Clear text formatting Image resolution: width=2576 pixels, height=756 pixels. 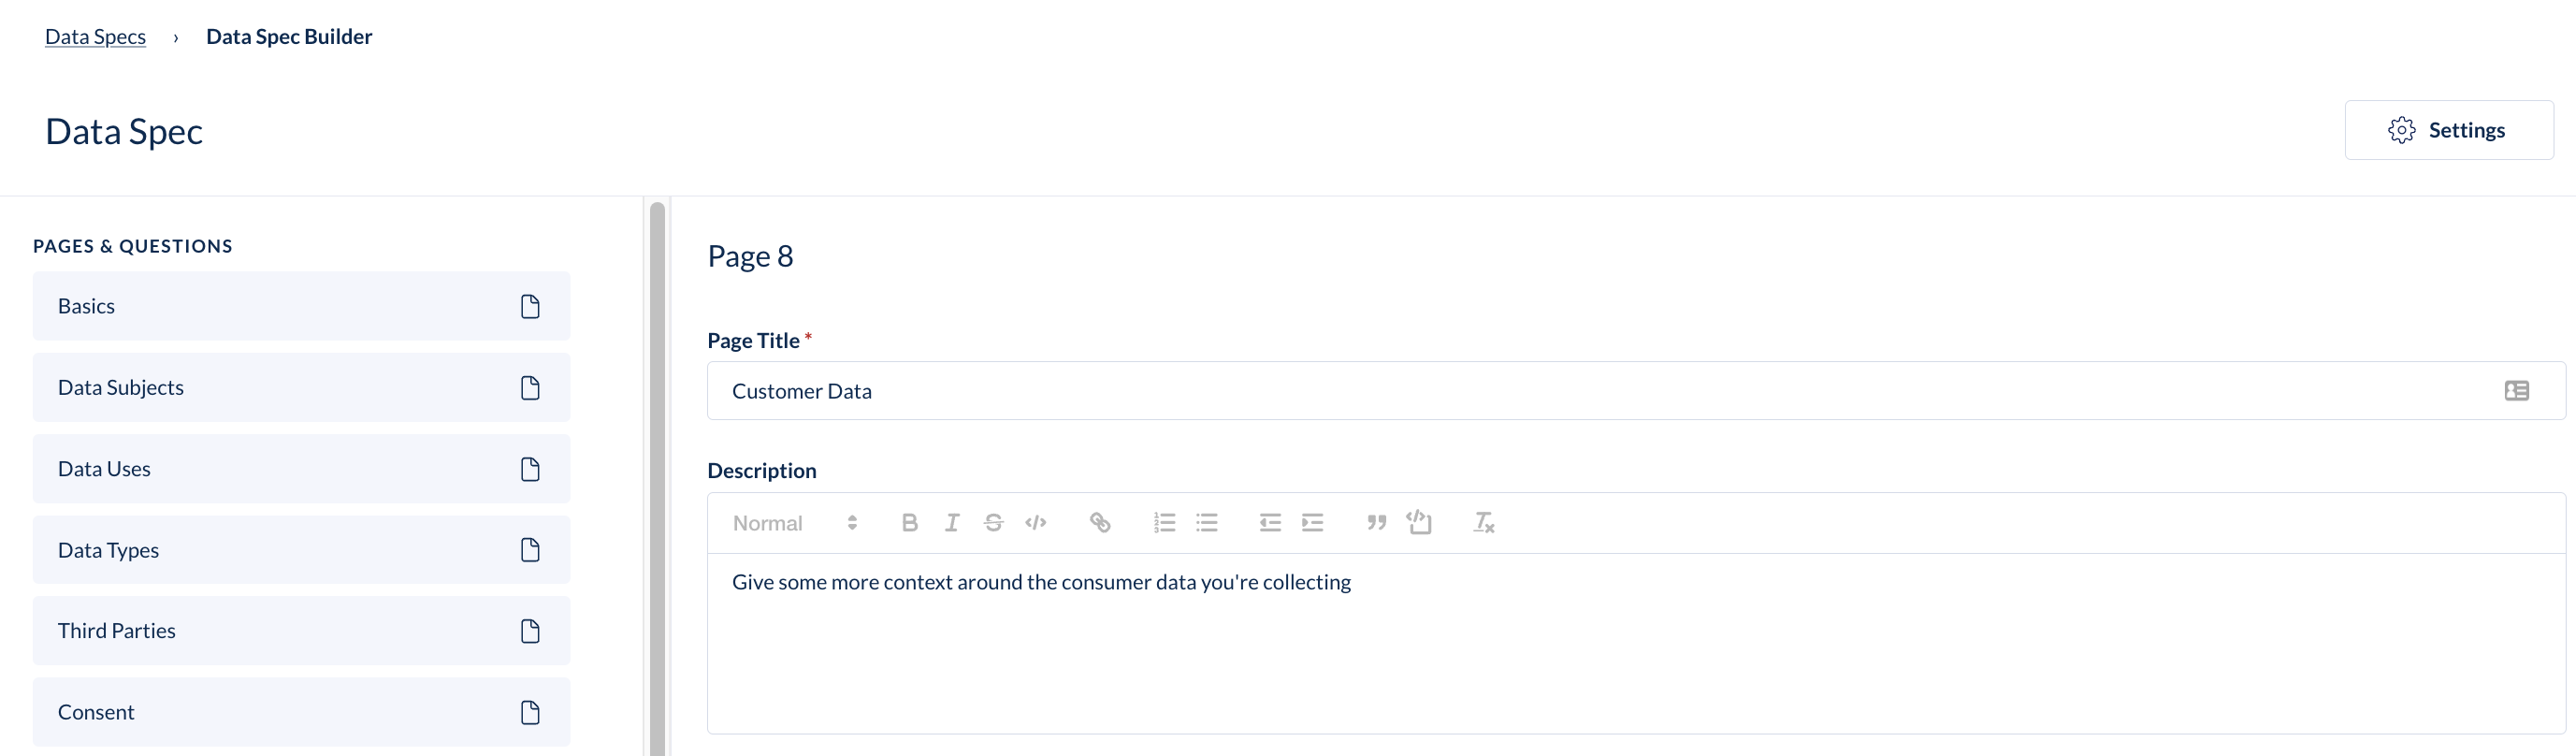pos(1483,523)
